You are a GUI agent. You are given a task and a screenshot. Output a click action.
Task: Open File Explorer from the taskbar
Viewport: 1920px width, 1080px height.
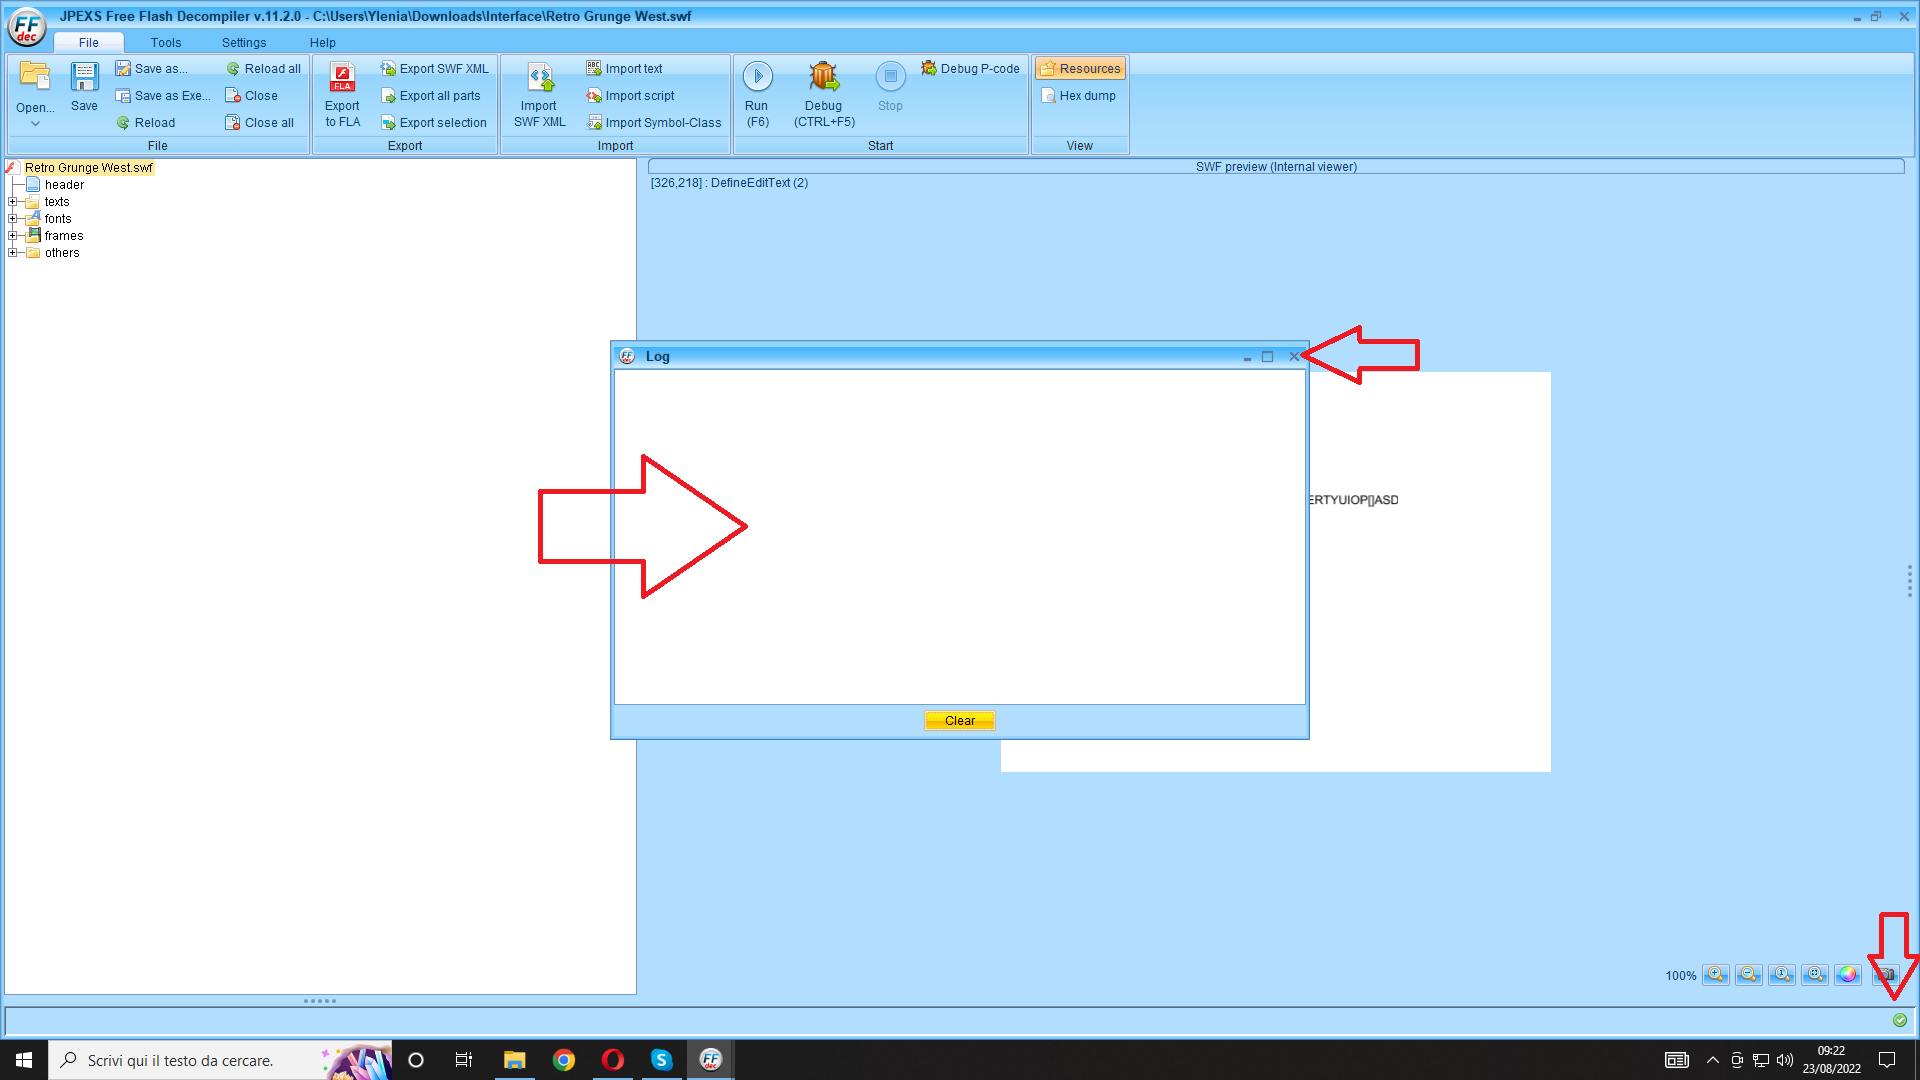click(515, 1060)
